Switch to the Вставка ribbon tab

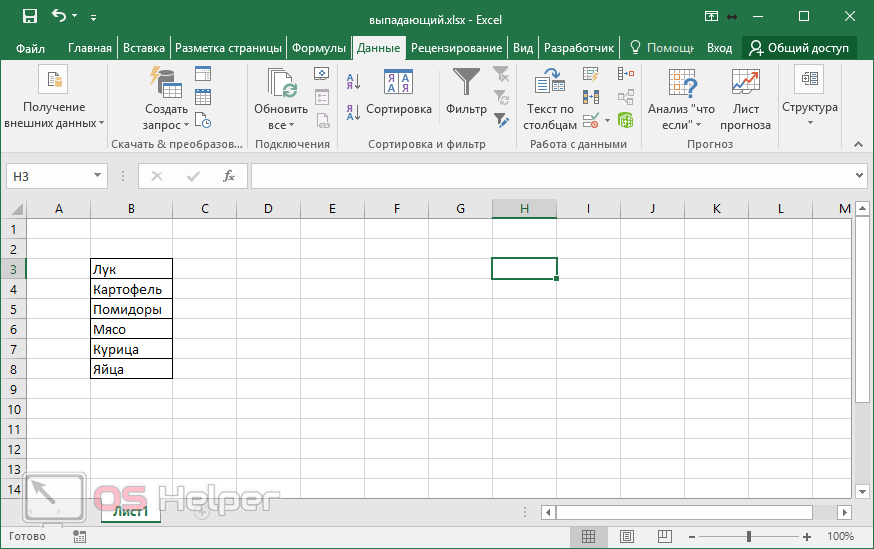pyautogui.click(x=144, y=48)
